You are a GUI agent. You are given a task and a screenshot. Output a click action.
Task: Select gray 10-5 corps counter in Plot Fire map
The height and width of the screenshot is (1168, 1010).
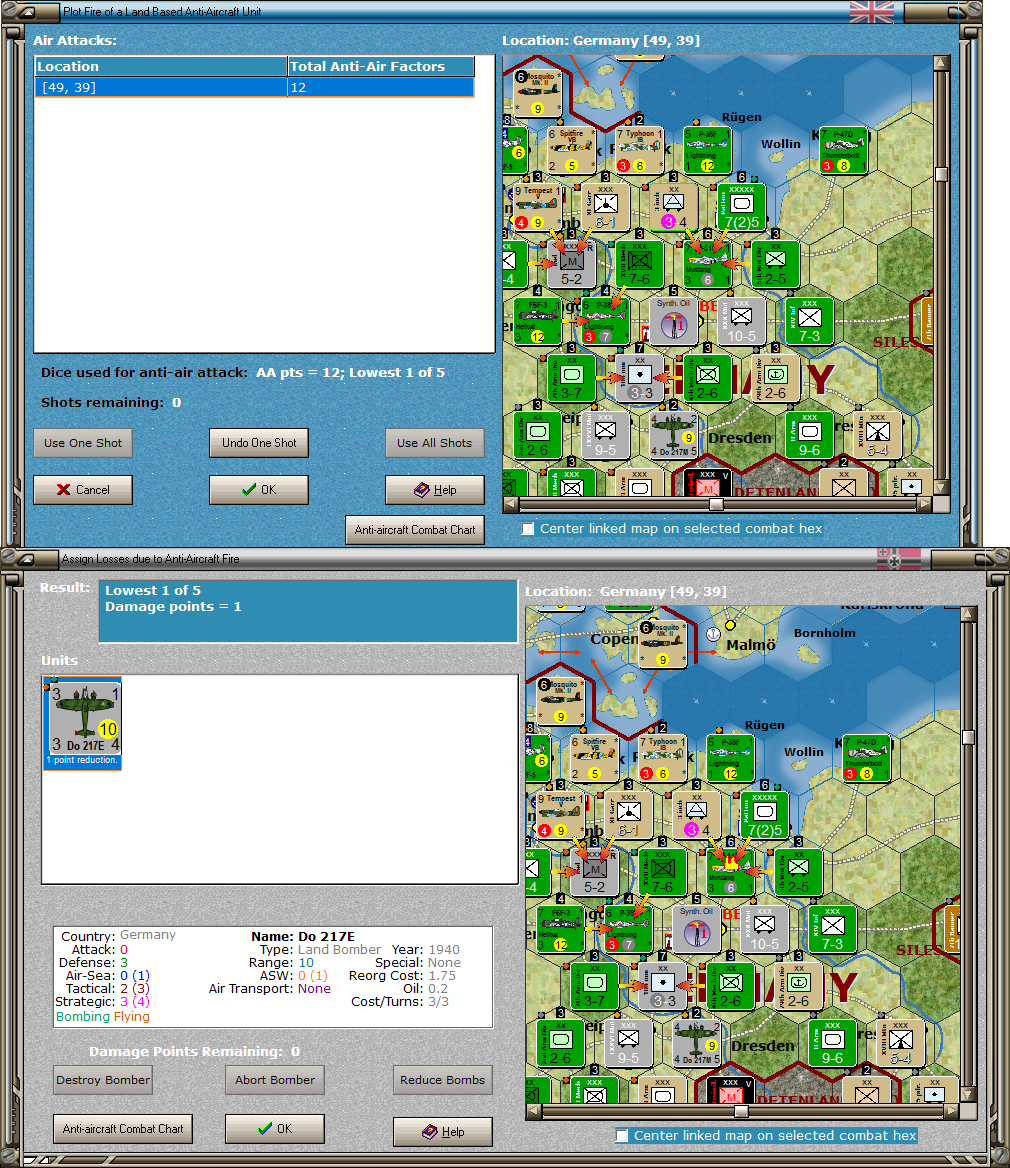point(741,321)
